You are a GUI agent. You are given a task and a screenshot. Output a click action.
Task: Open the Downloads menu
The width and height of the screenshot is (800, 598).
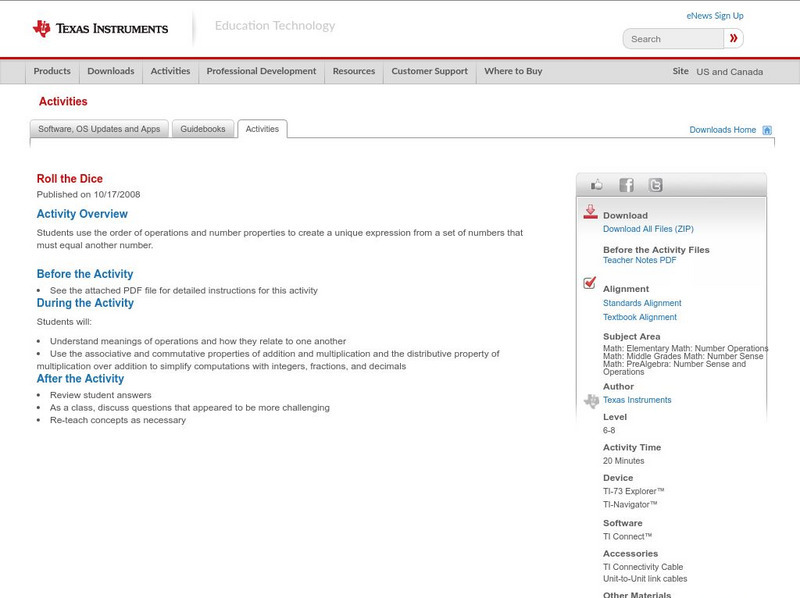(111, 71)
